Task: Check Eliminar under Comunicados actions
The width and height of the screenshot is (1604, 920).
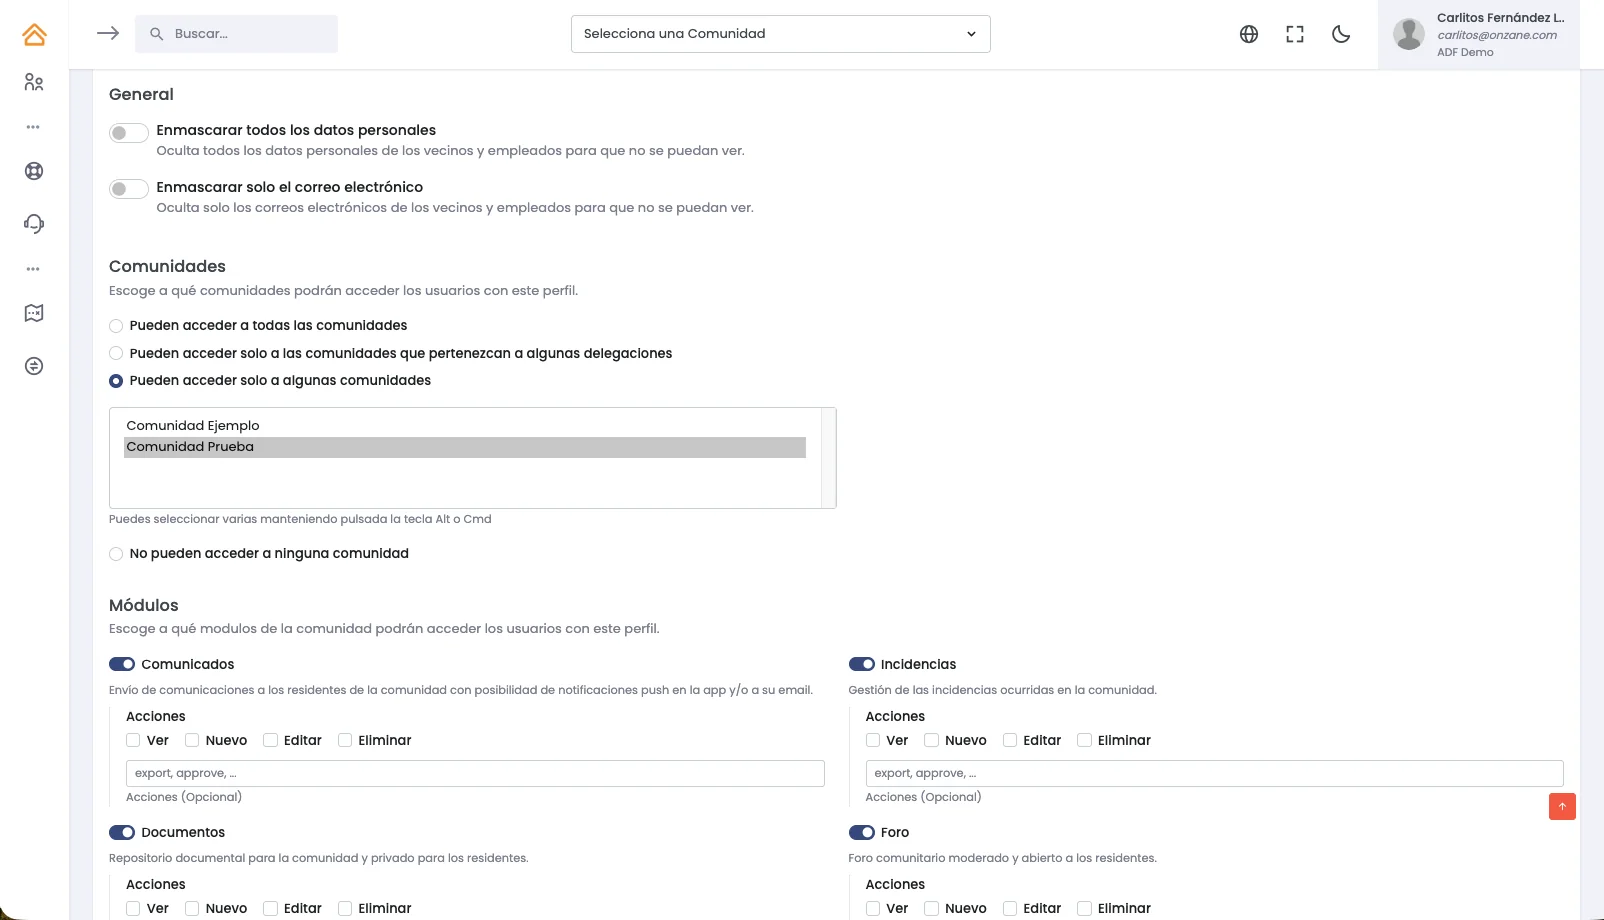Action: [x=345, y=740]
